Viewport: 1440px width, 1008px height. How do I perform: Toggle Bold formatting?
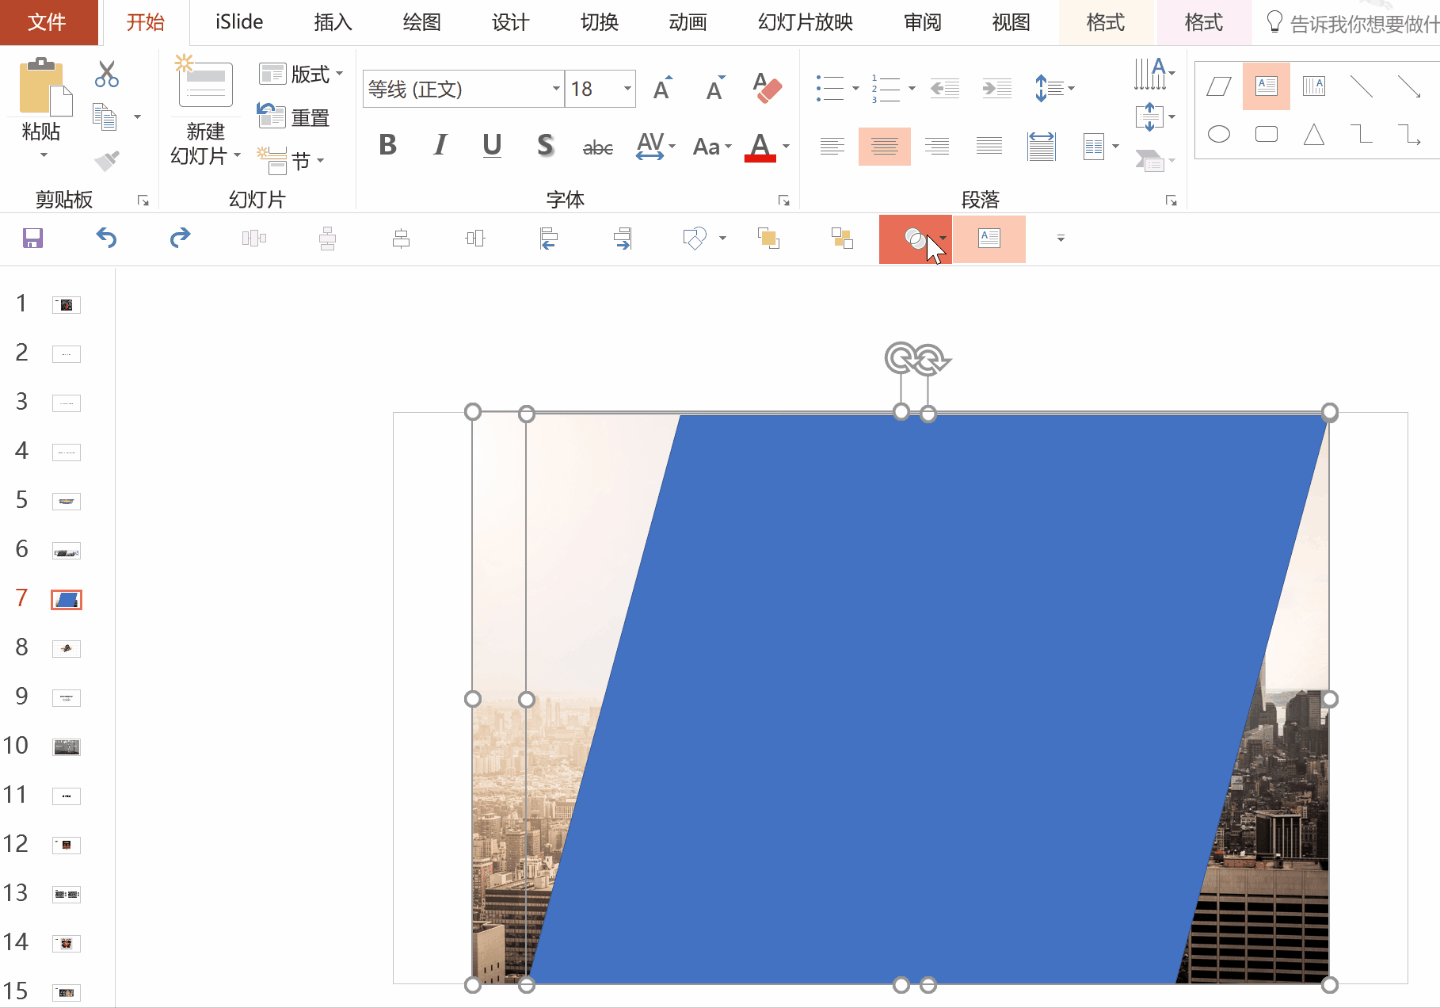pyautogui.click(x=388, y=146)
